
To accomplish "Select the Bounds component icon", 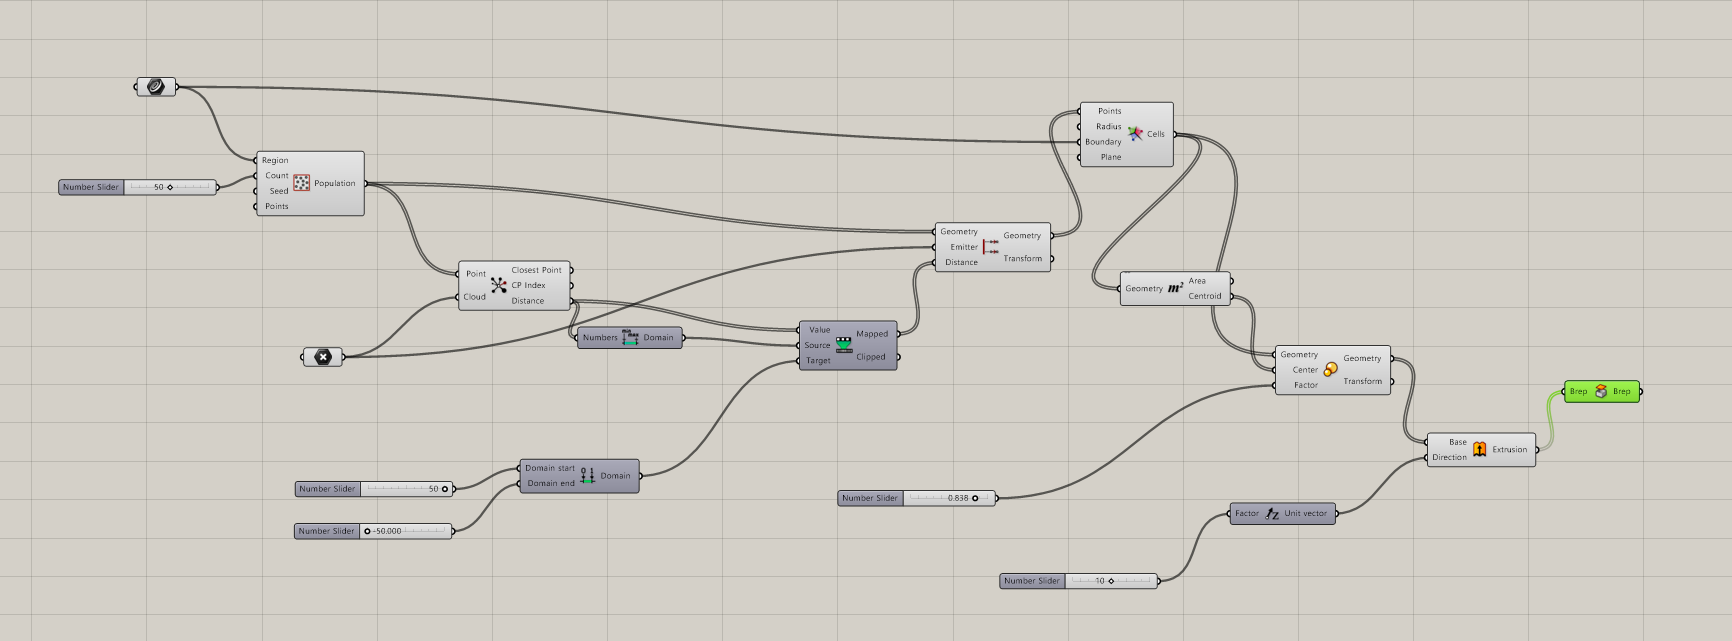I will (630, 338).
